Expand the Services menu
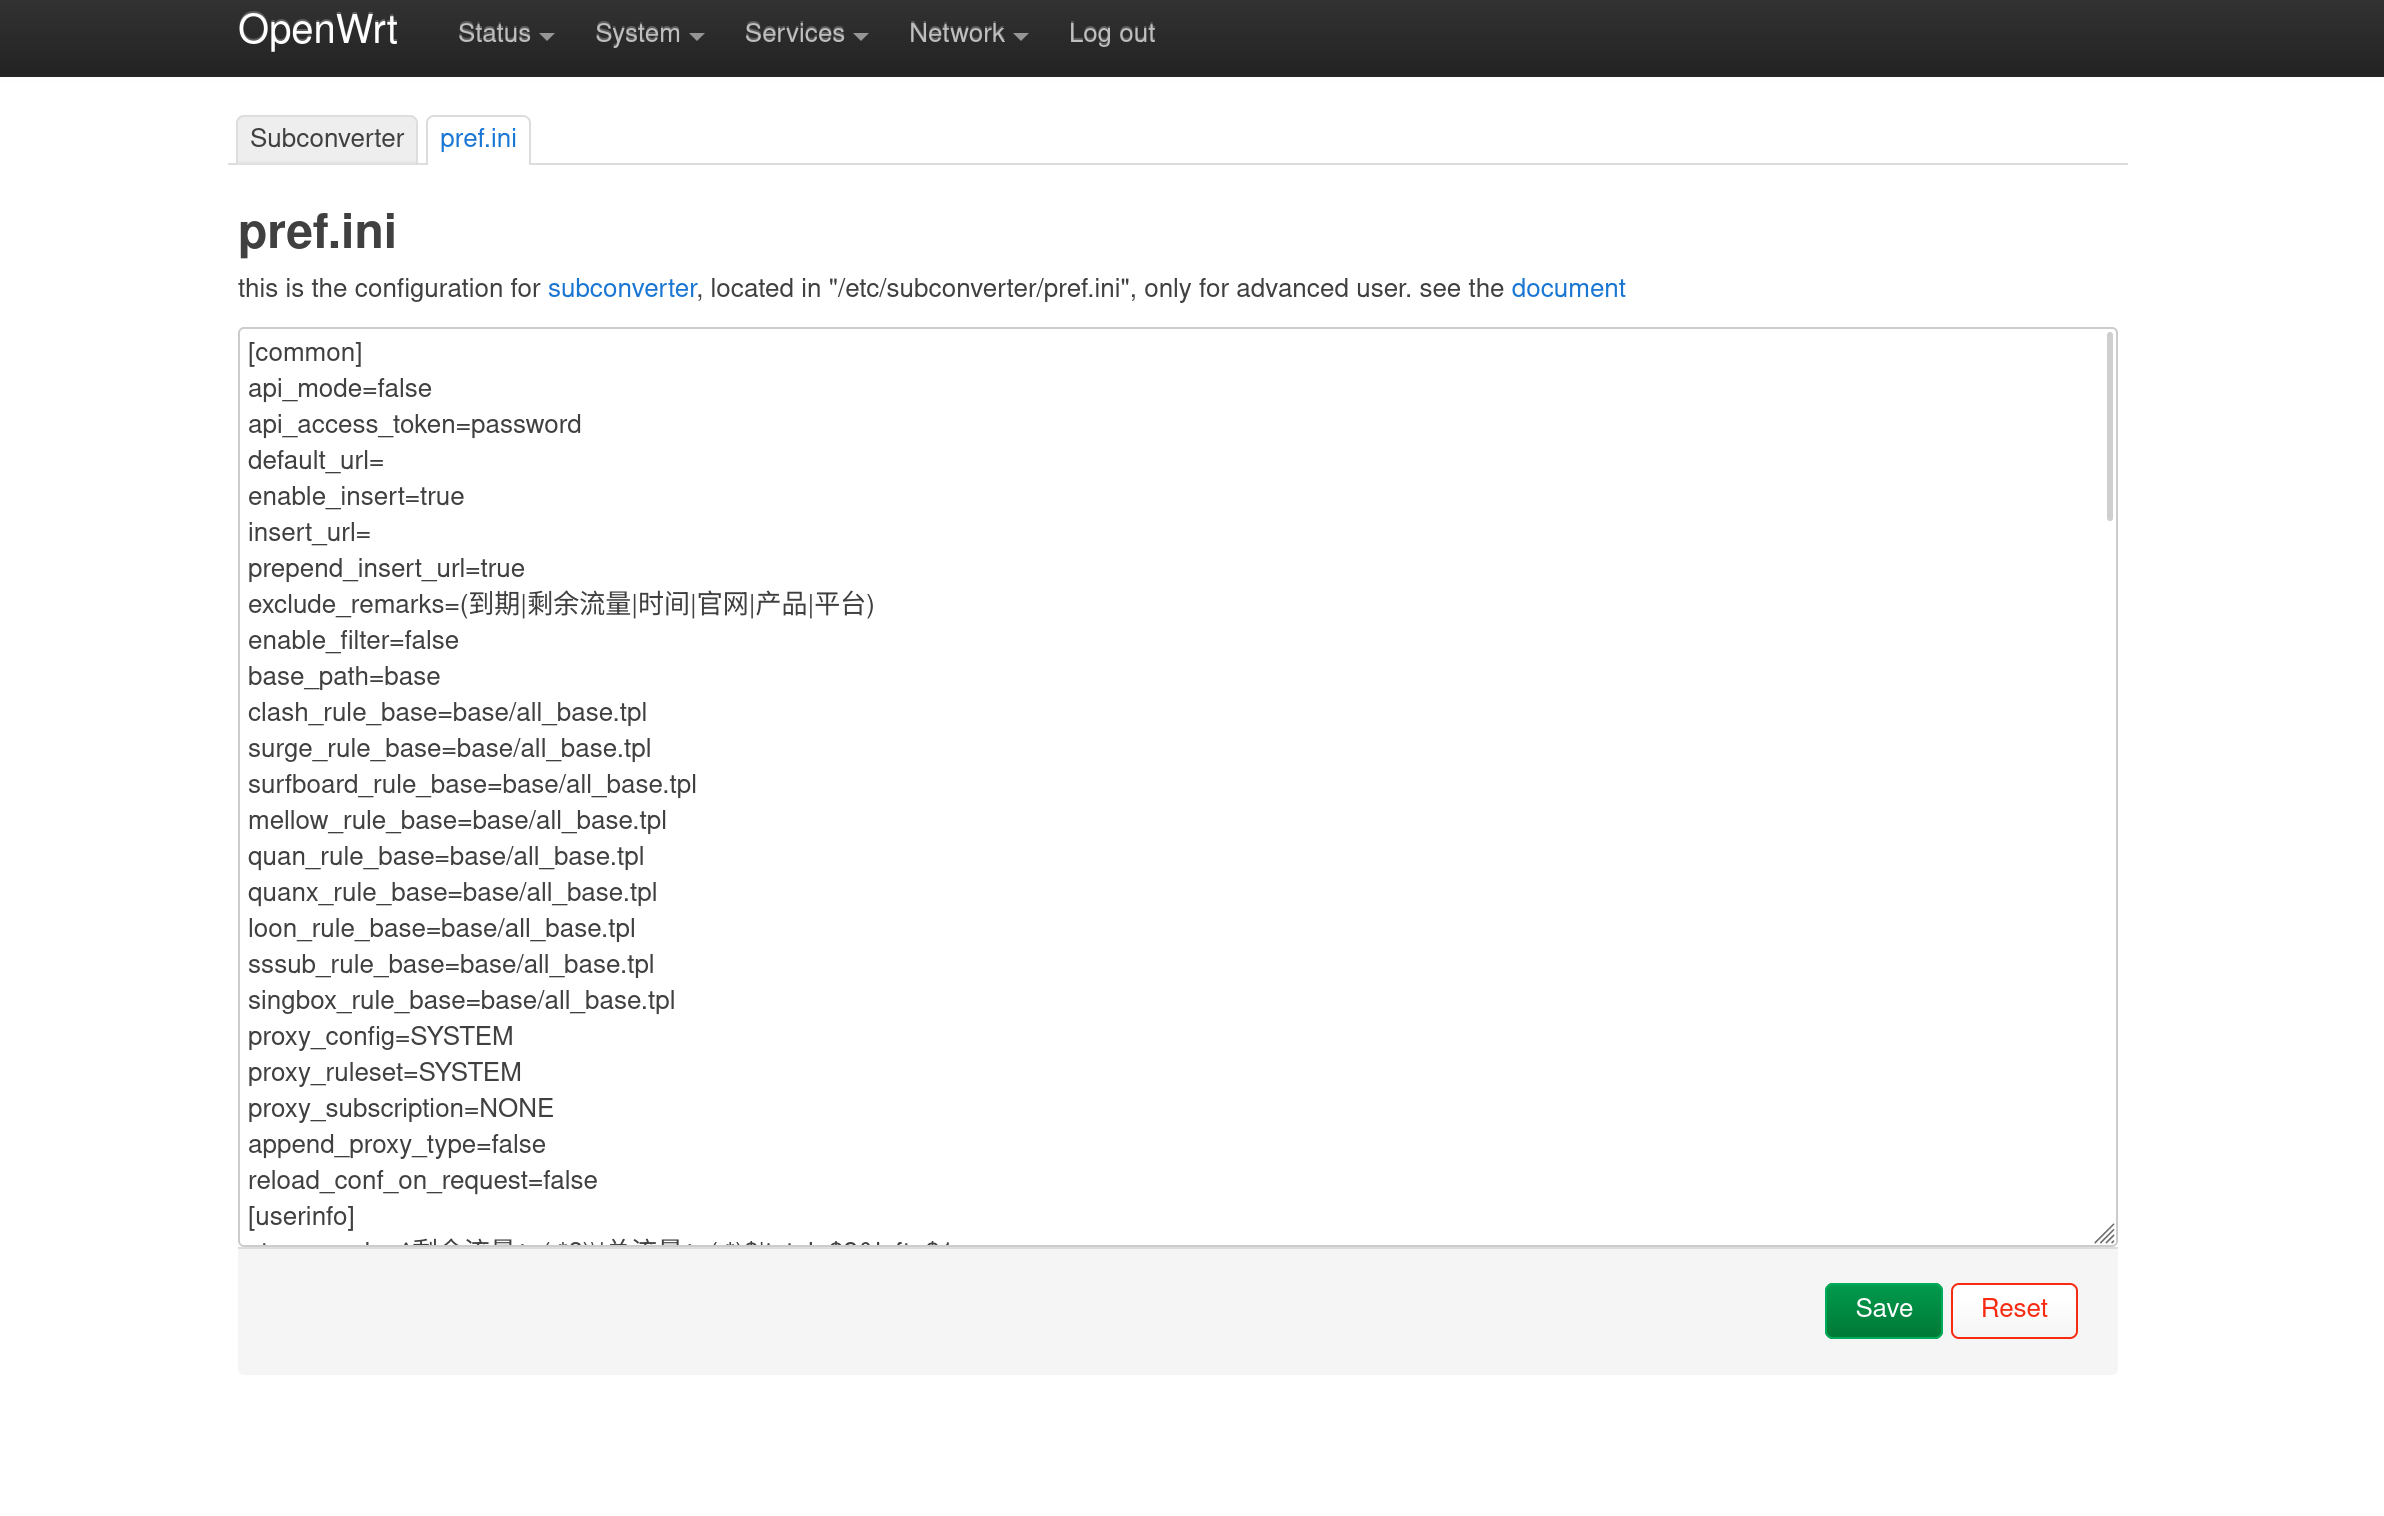Image resolution: width=2384 pixels, height=1516 pixels. [806, 33]
